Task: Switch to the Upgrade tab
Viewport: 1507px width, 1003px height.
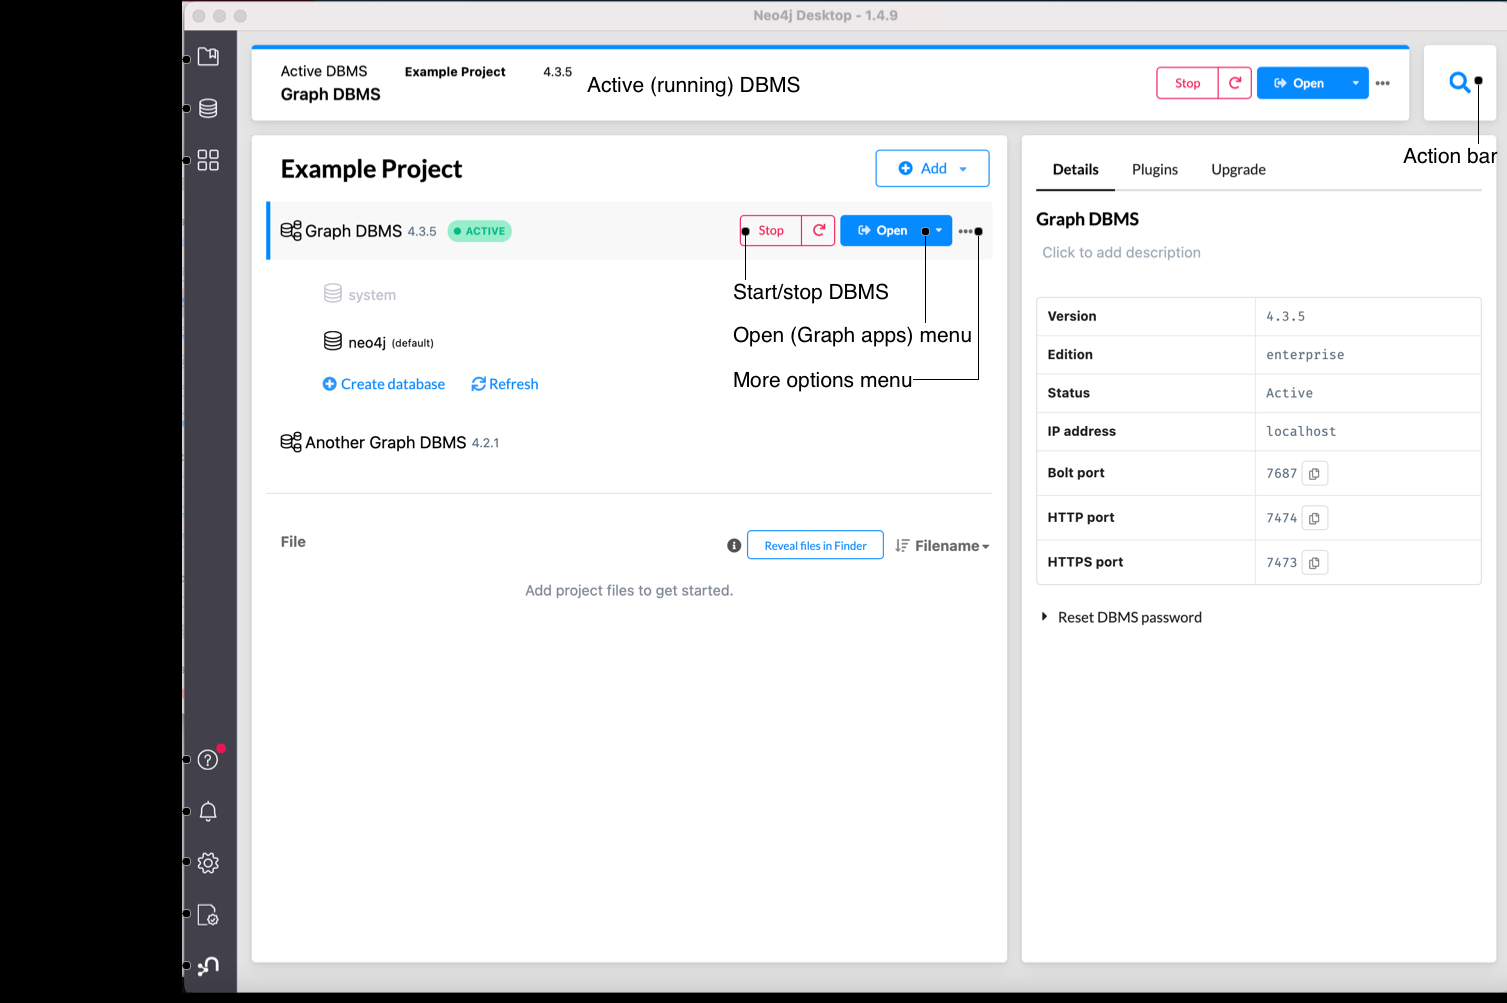Action: click(x=1238, y=170)
